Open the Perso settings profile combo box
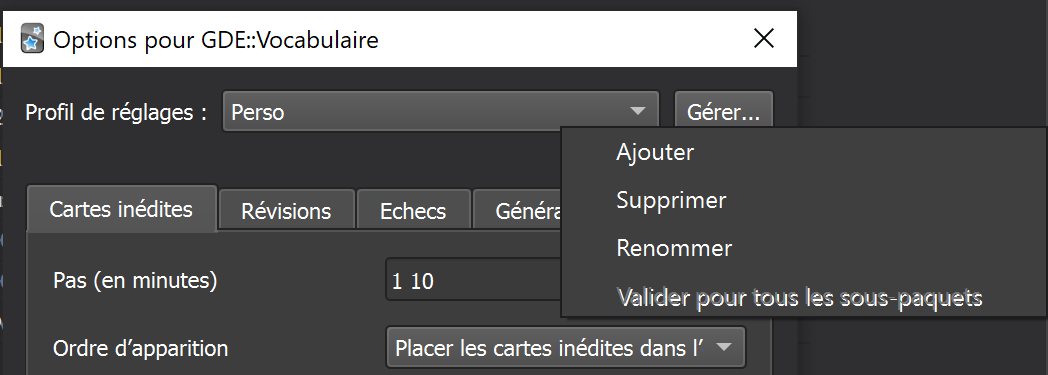This screenshot has width=1048, height=375. (x=440, y=112)
